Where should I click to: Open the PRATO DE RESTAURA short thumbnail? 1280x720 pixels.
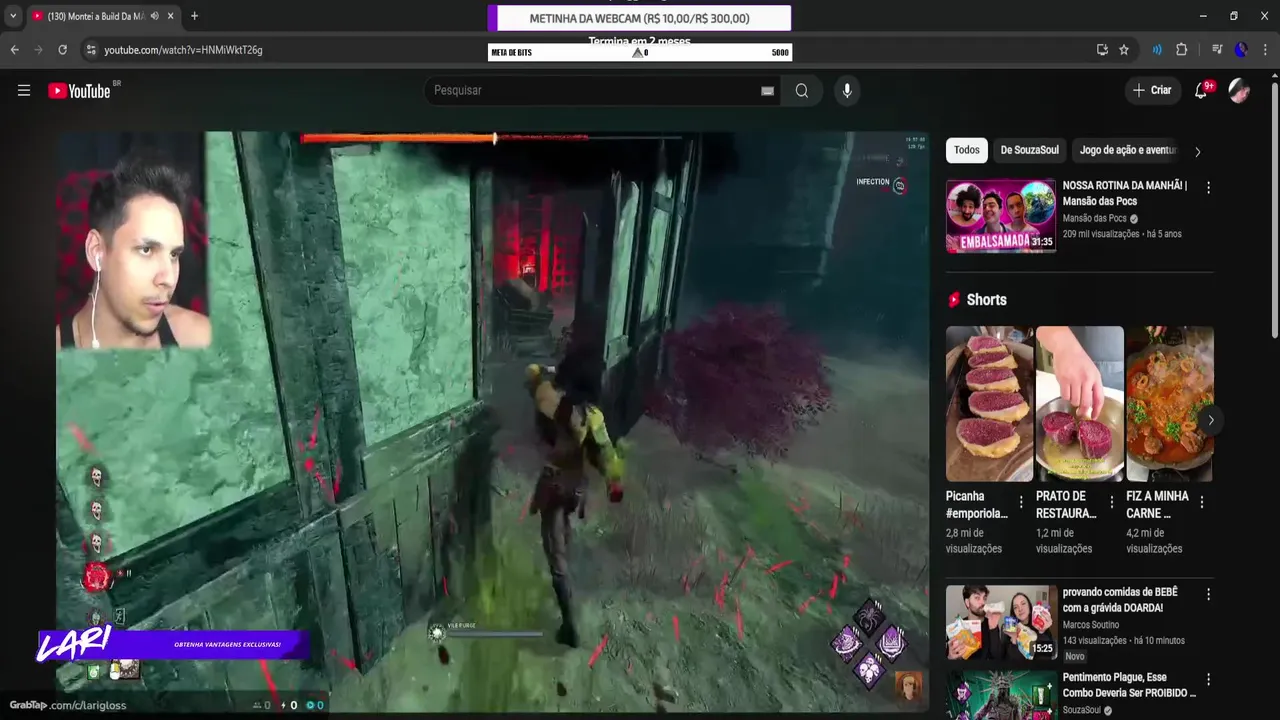click(x=1080, y=404)
